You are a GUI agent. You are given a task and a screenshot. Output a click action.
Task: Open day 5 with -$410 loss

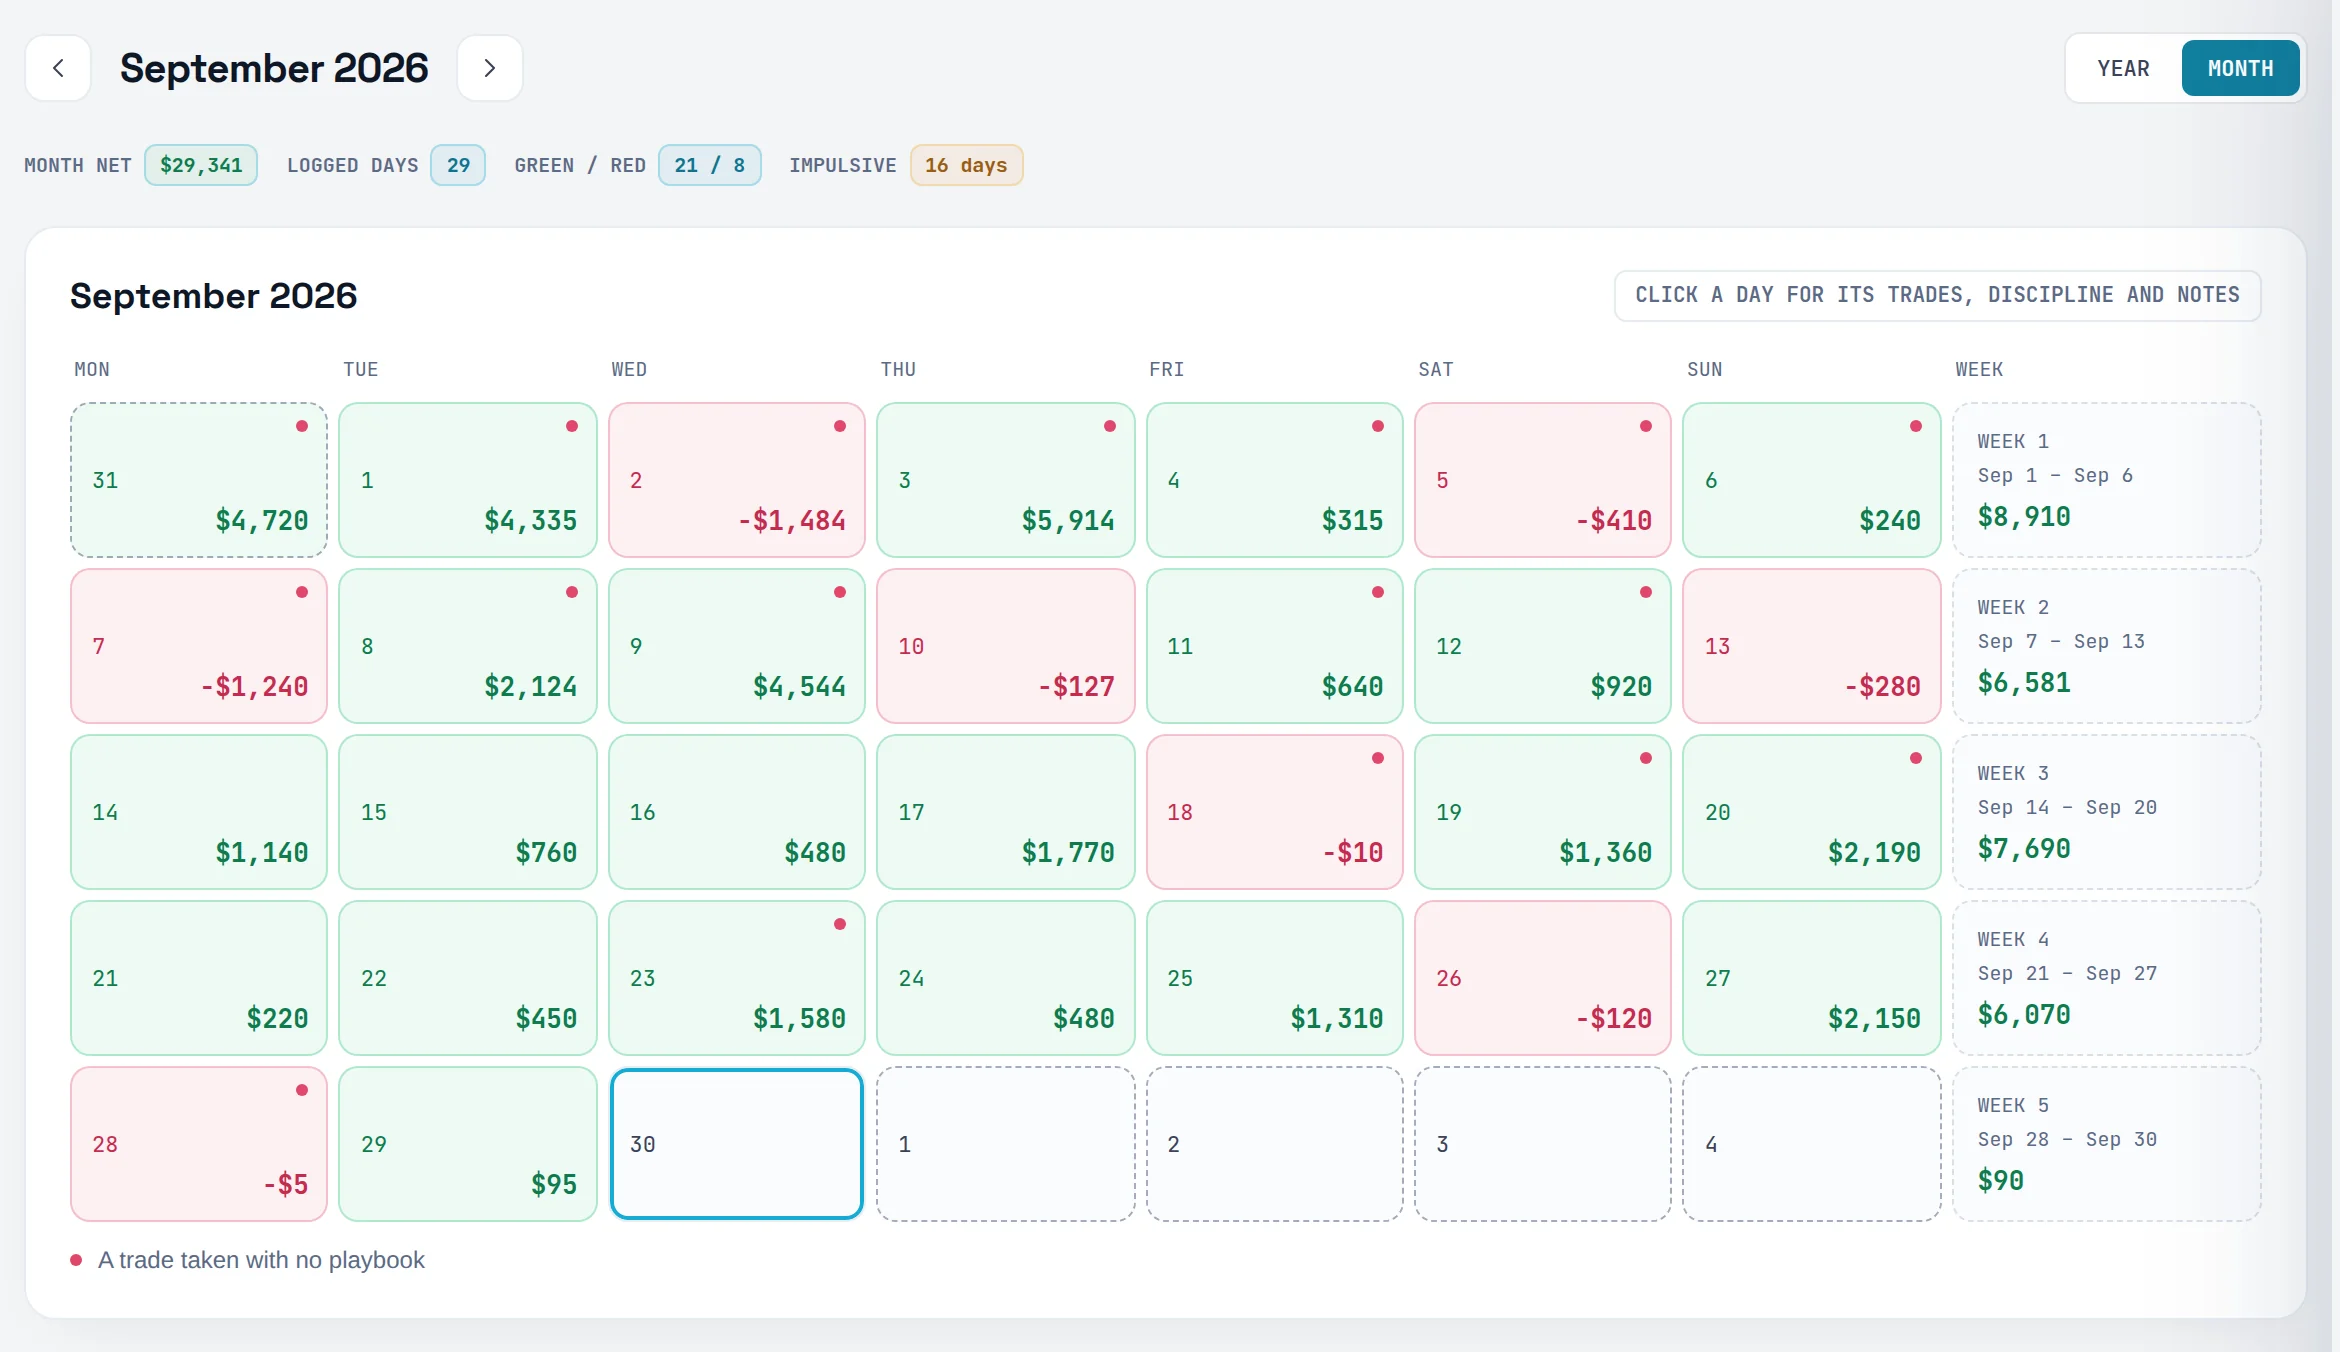tap(1543, 480)
